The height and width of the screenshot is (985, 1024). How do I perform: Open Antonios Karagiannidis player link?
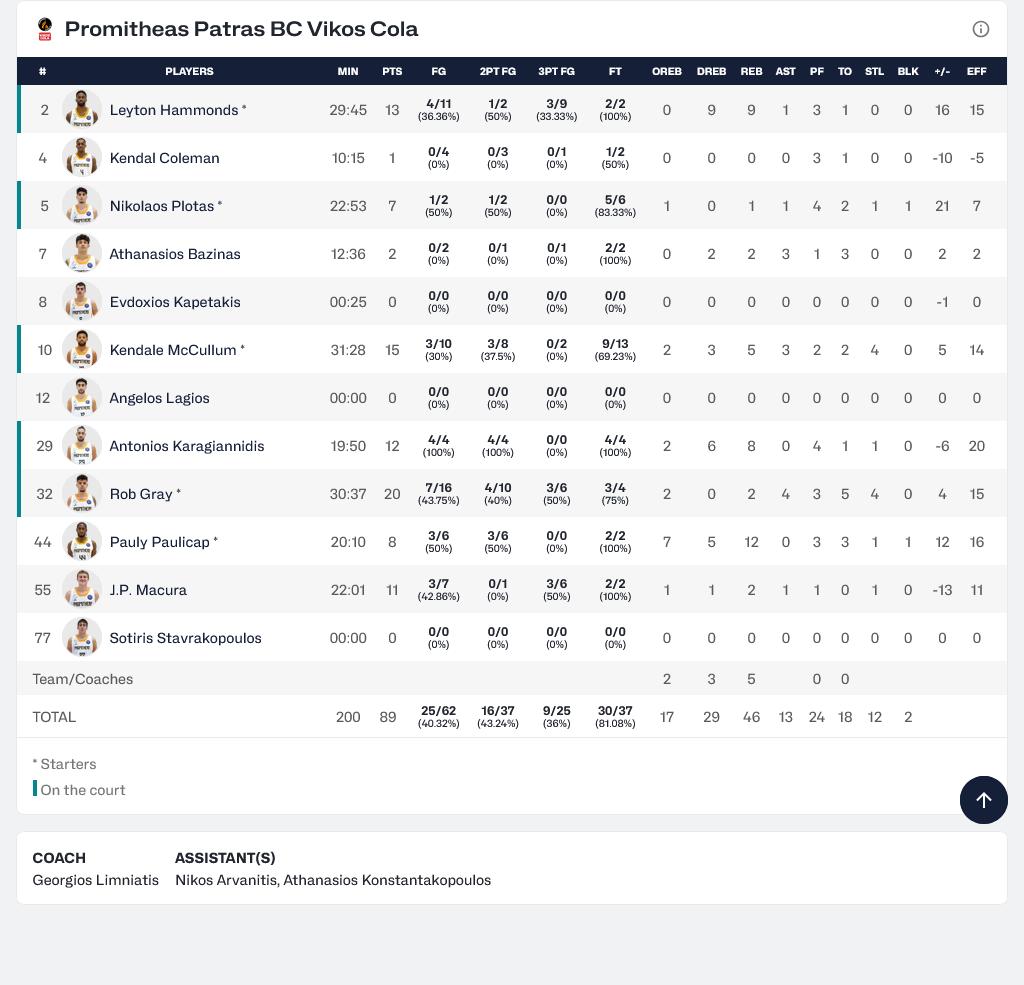(x=186, y=446)
